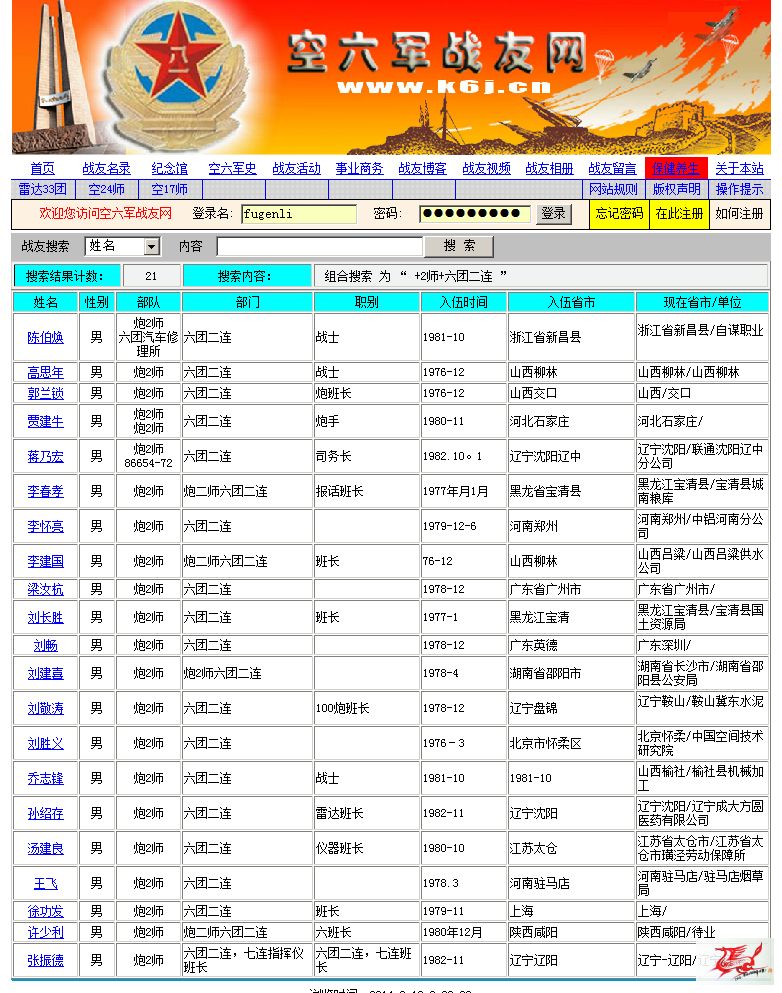782x993 pixels.
Task: Expand the 姓名 search type dropdown
Action: coord(123,246)
